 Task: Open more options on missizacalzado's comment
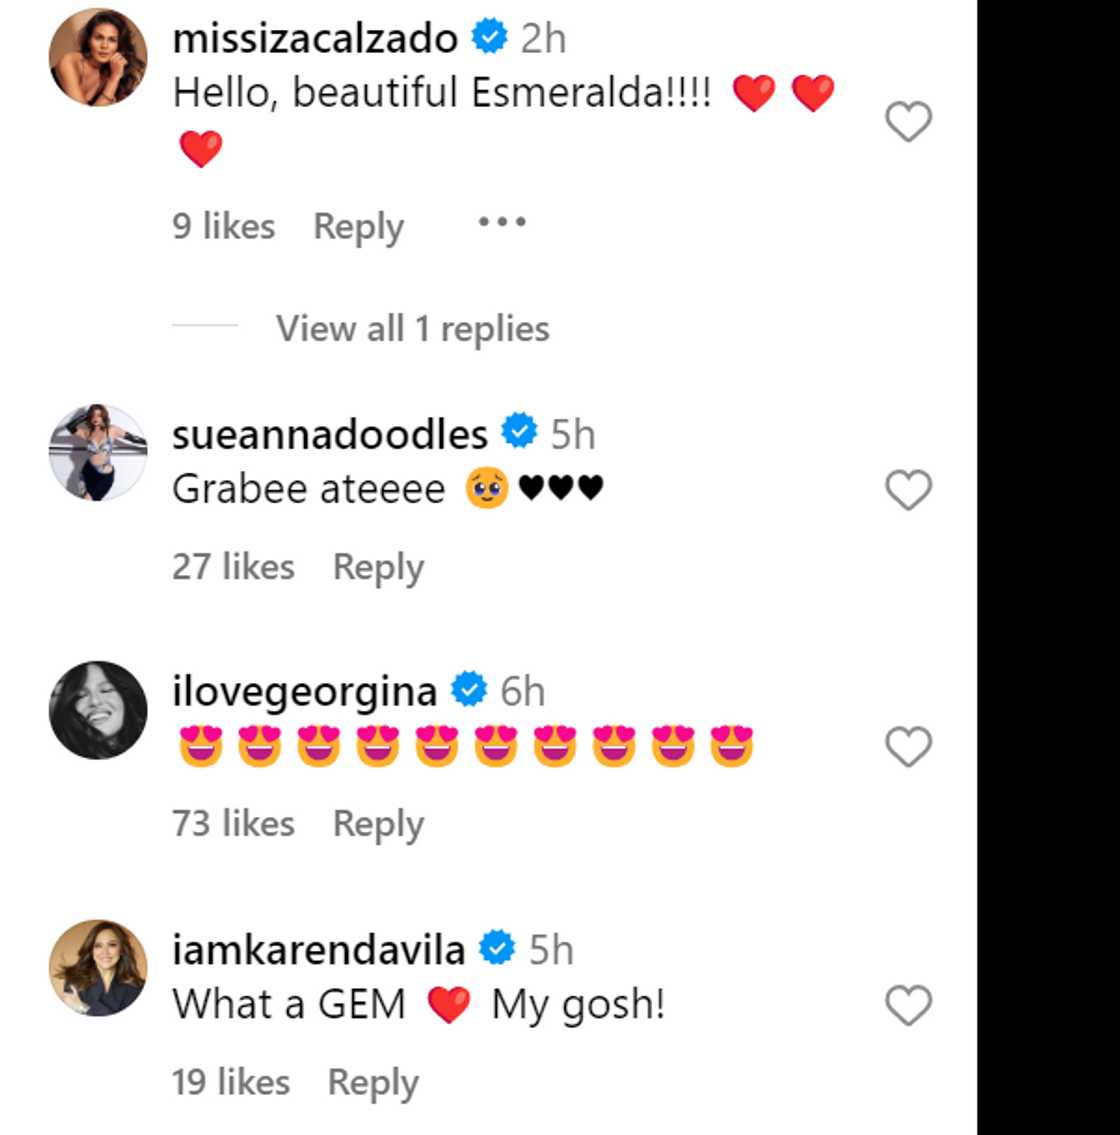[501, 223]
